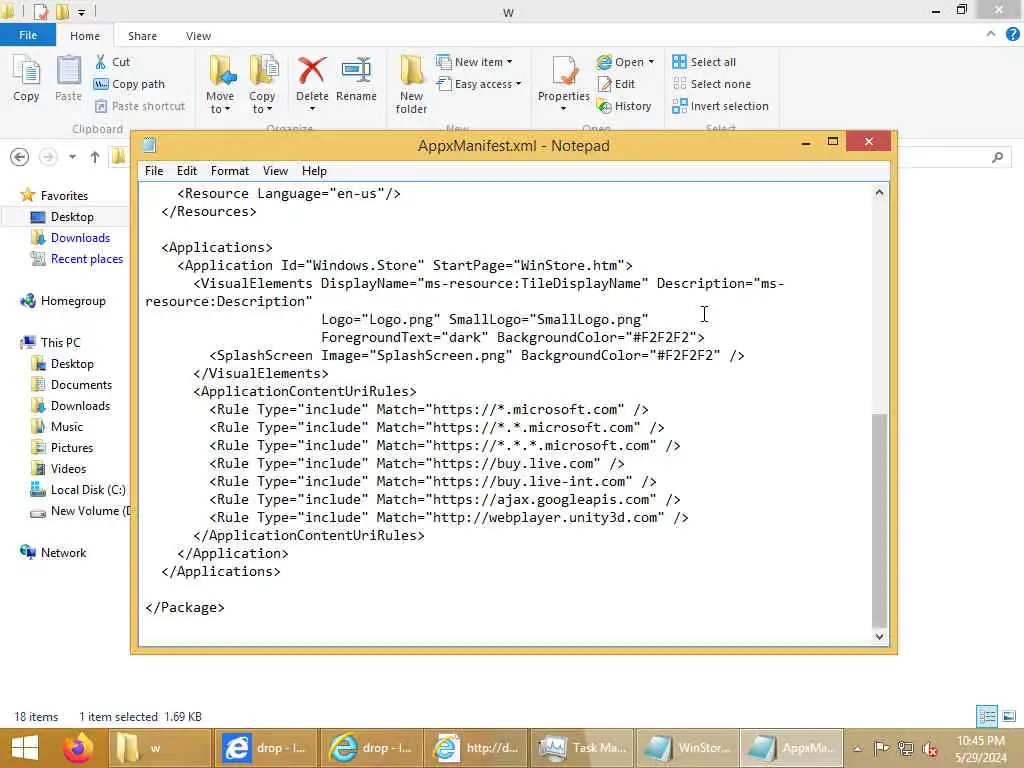Click the Cut scissors icon
The image size is (1024, 768).
pos(101,62)
